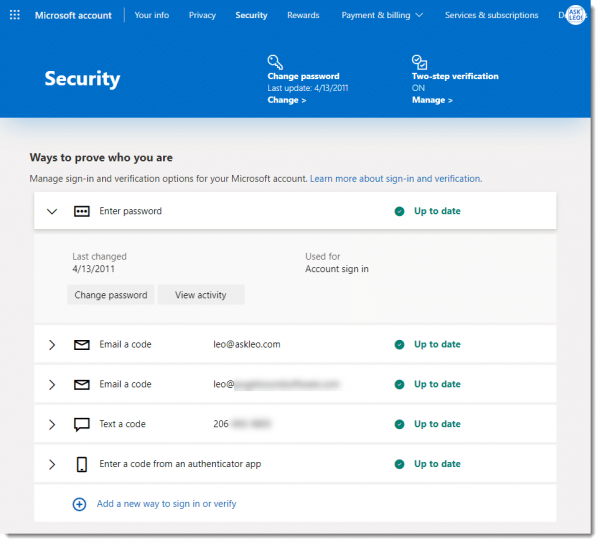
Task: Go to the Your info tab
Action: point(152,15)
